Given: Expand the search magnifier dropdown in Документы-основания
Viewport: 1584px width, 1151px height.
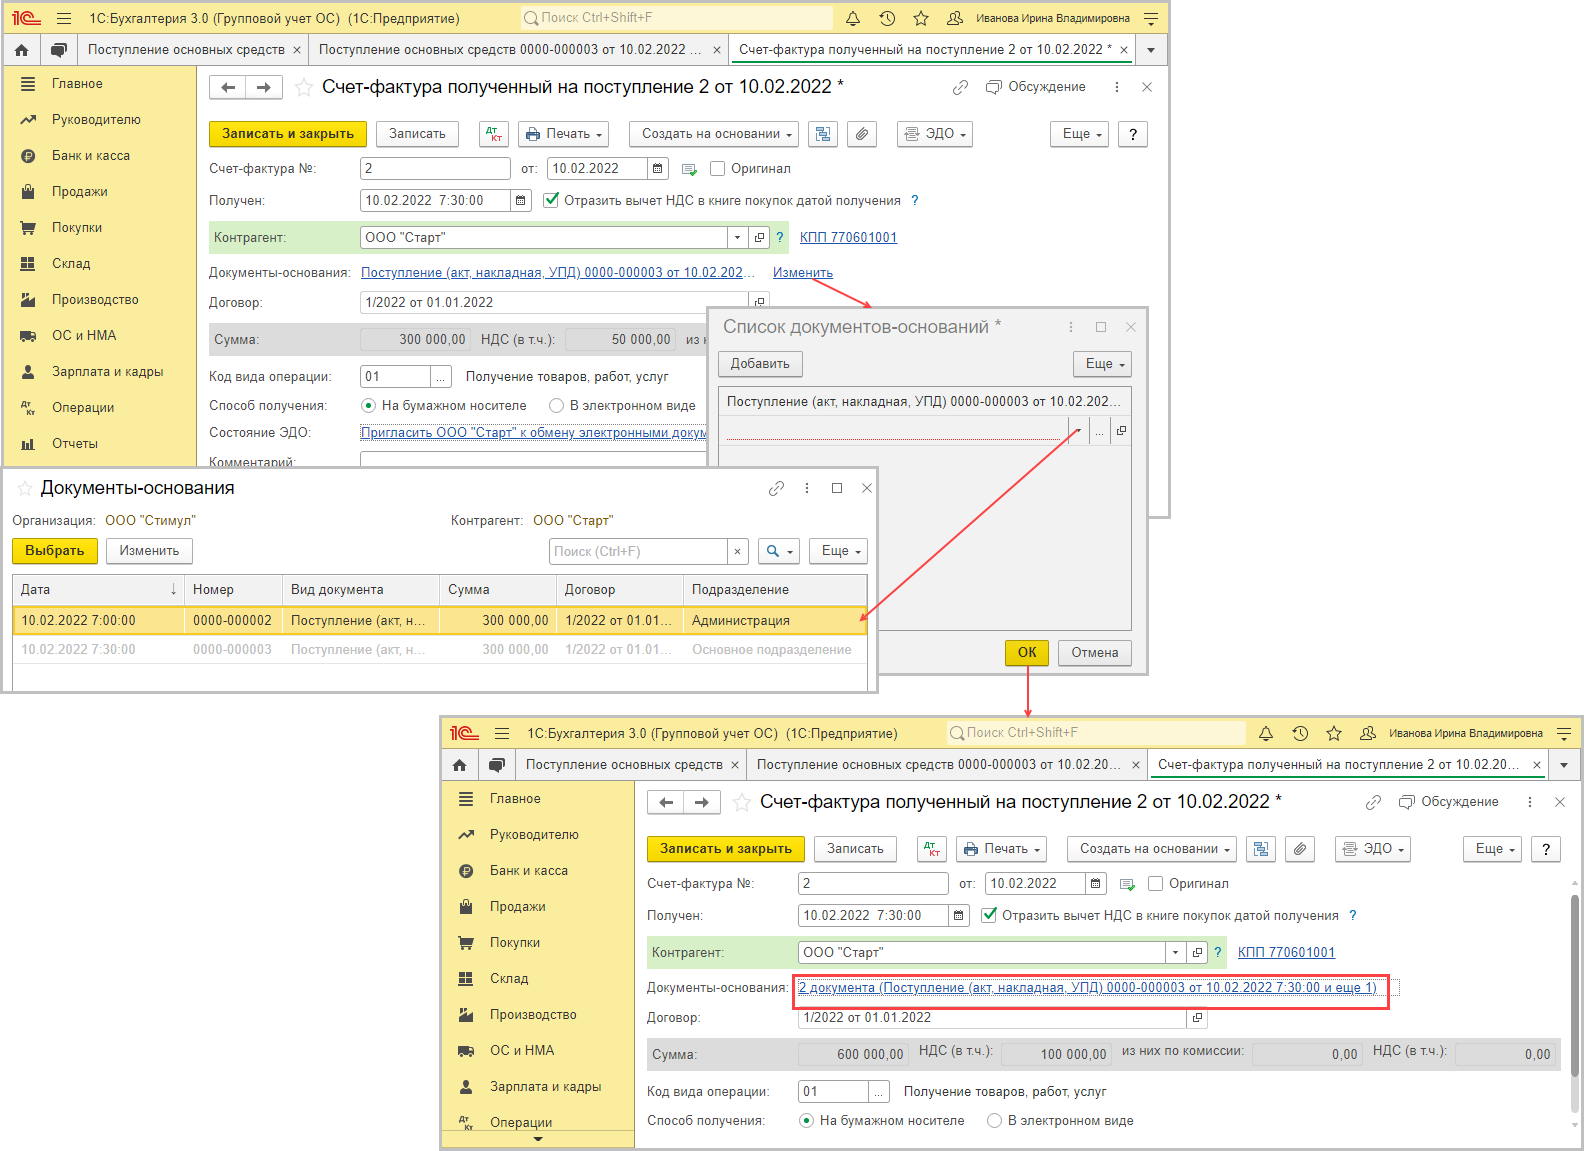Looking at the screenshot, I should click(778, 551).
